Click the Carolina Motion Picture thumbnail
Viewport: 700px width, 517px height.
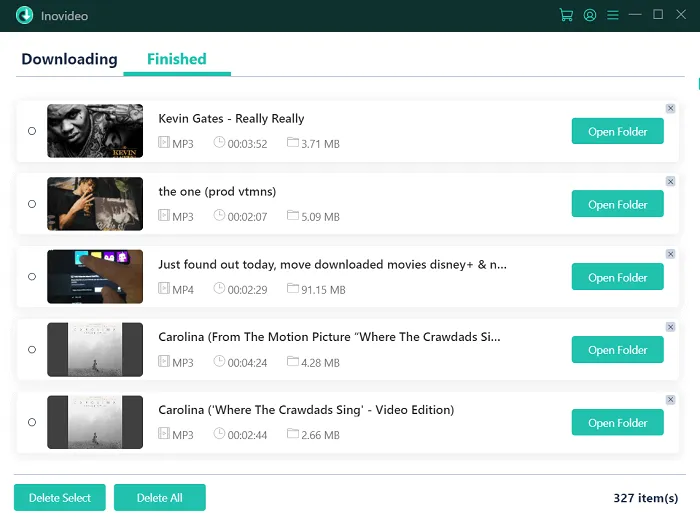point(95,350)
